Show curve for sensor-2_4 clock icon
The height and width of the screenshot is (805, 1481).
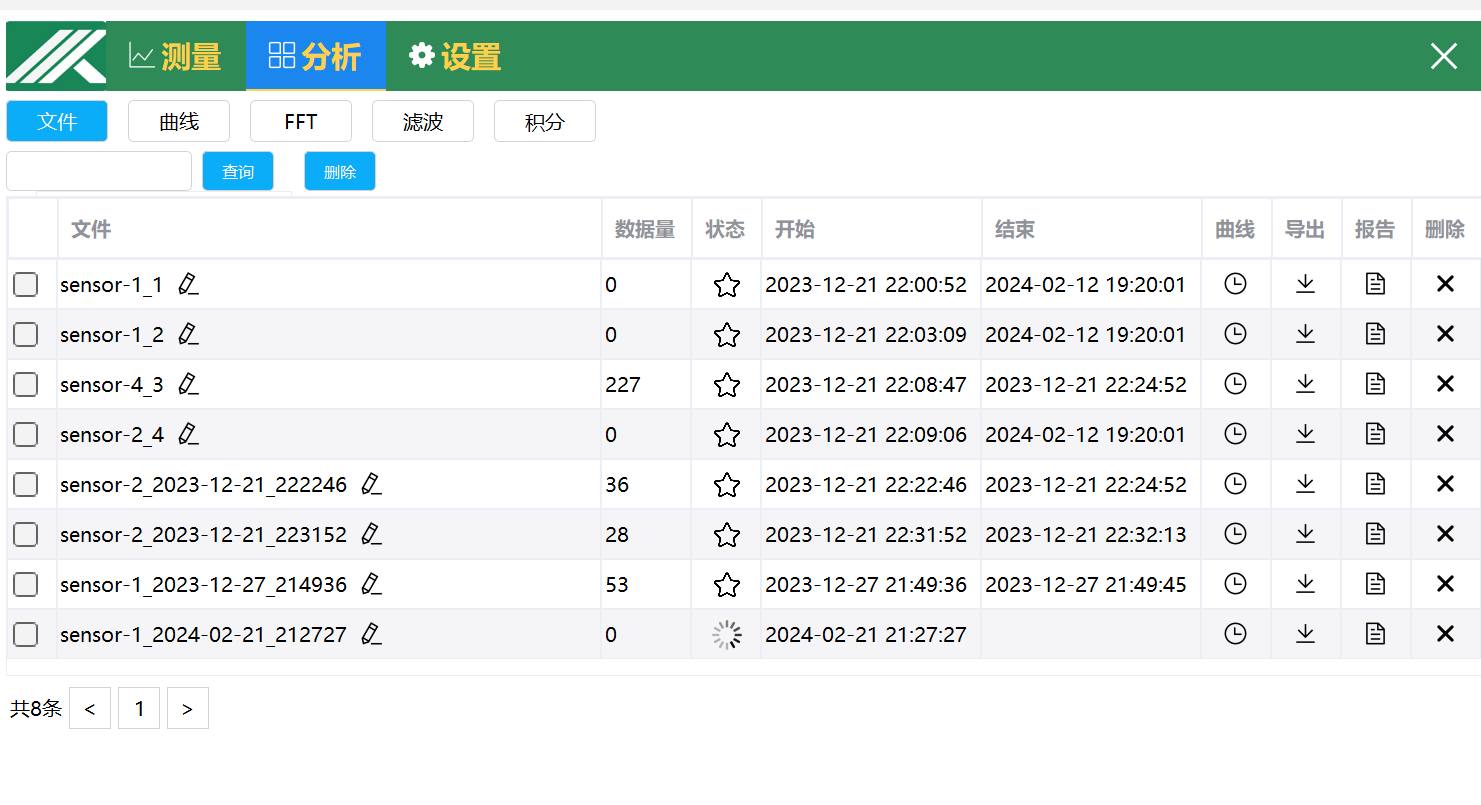pyautogui.click(x=1236, y=434)
